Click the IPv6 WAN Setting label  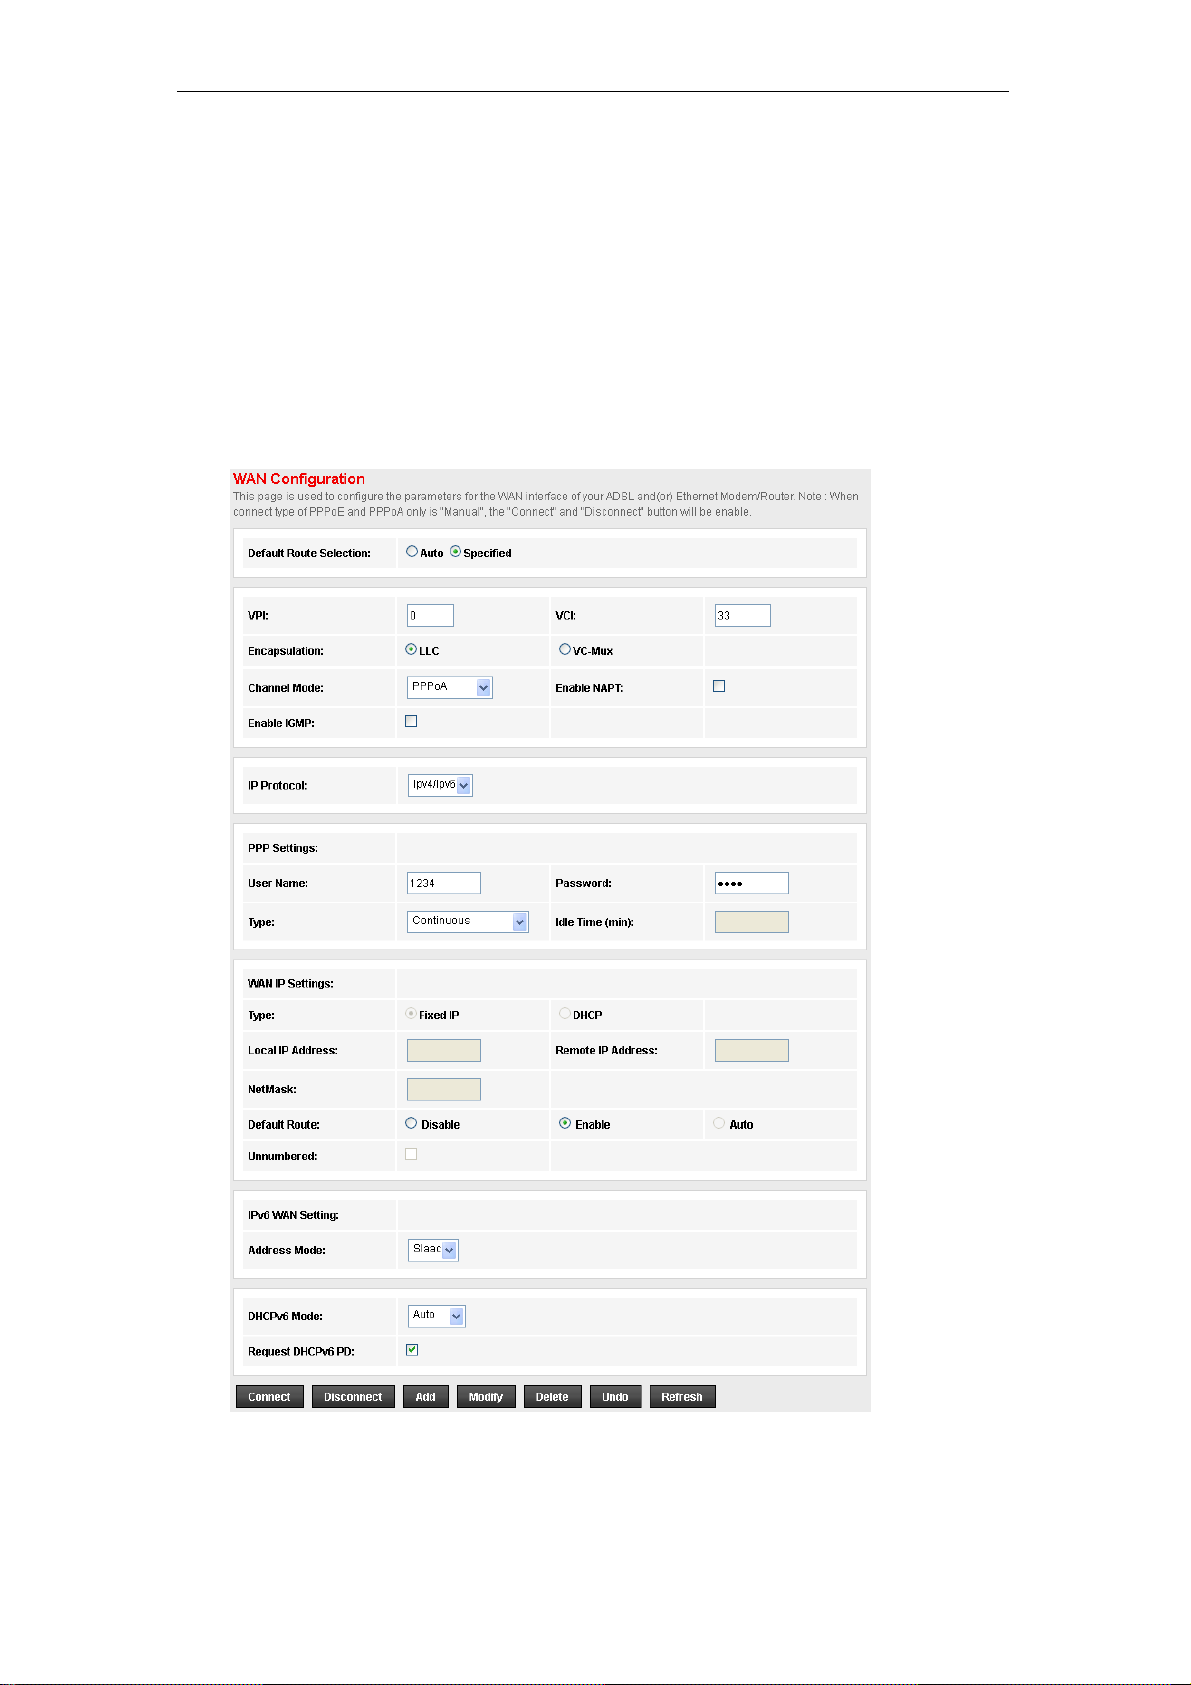point(293,1215)
